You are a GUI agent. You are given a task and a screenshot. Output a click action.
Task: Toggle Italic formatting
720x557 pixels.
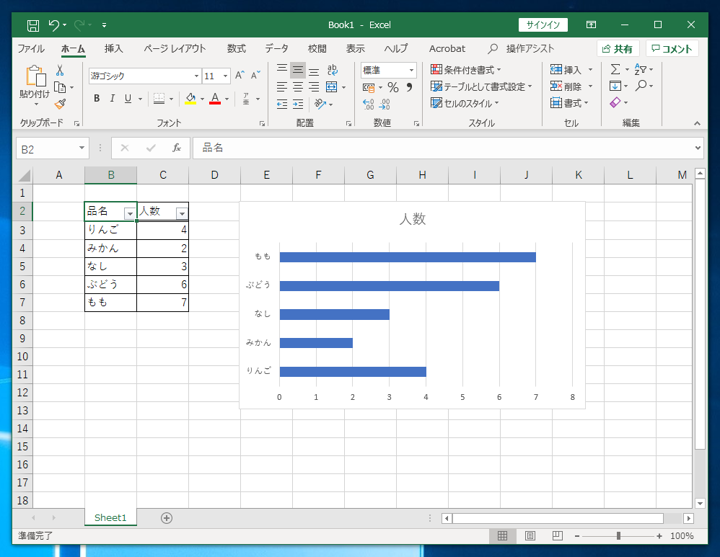pyautogui.click(x=112, y=99)
